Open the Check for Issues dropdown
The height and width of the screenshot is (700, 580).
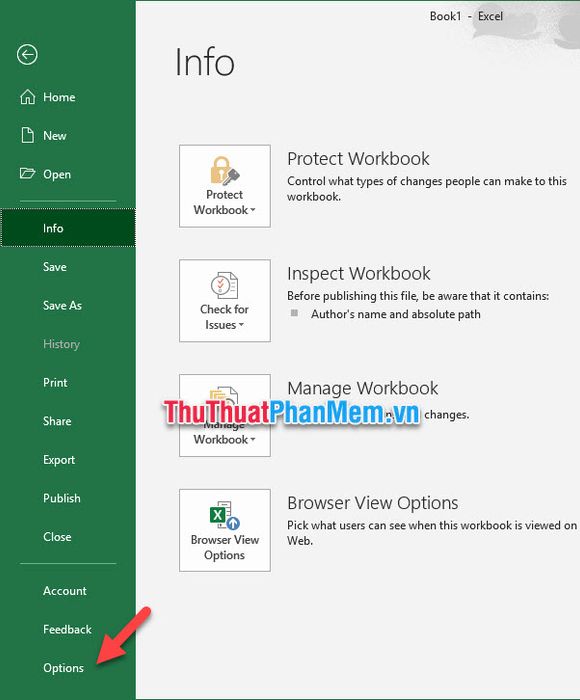click(x=225, y=301)
